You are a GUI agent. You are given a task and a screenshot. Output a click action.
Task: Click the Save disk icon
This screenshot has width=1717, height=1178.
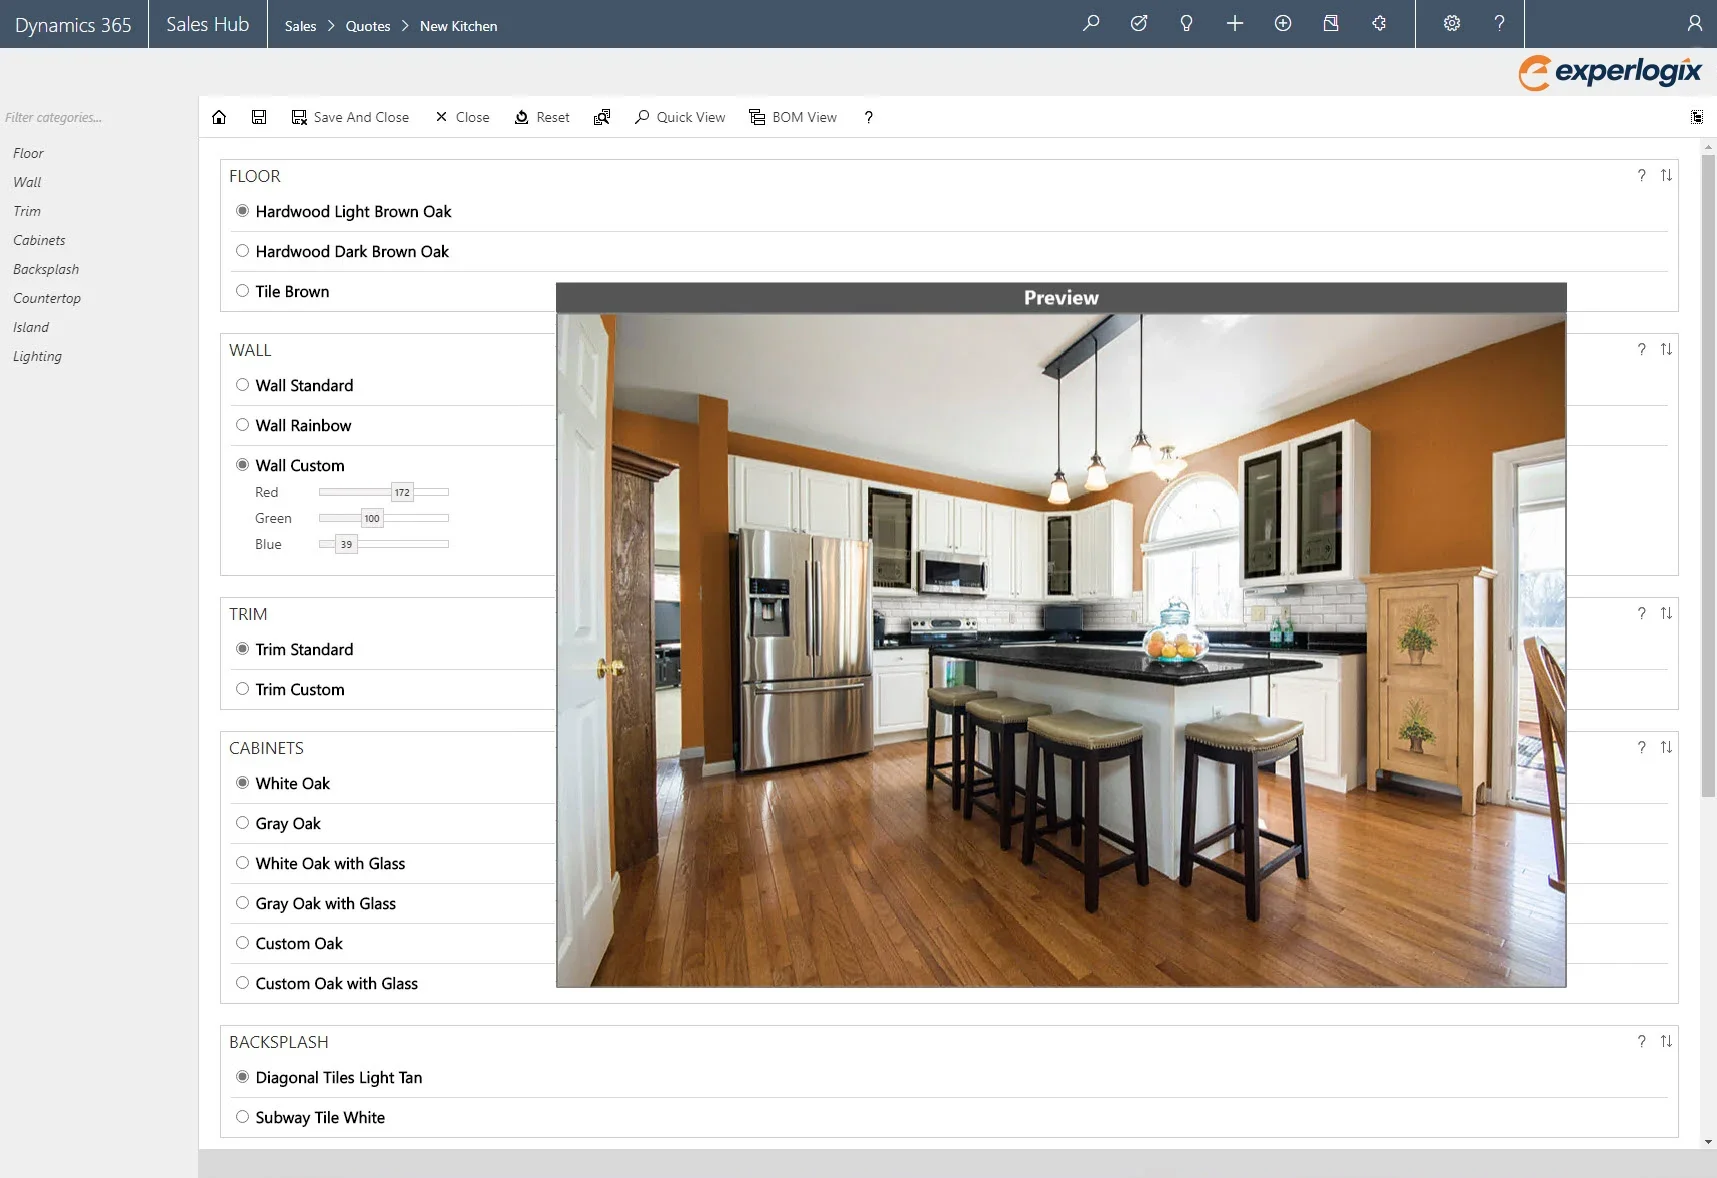coord(259,117)
